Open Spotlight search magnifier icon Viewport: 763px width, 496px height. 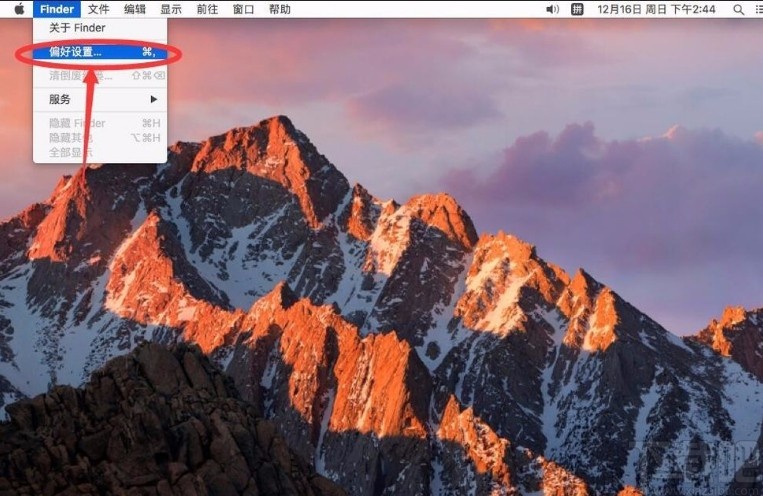coord(738,9)
